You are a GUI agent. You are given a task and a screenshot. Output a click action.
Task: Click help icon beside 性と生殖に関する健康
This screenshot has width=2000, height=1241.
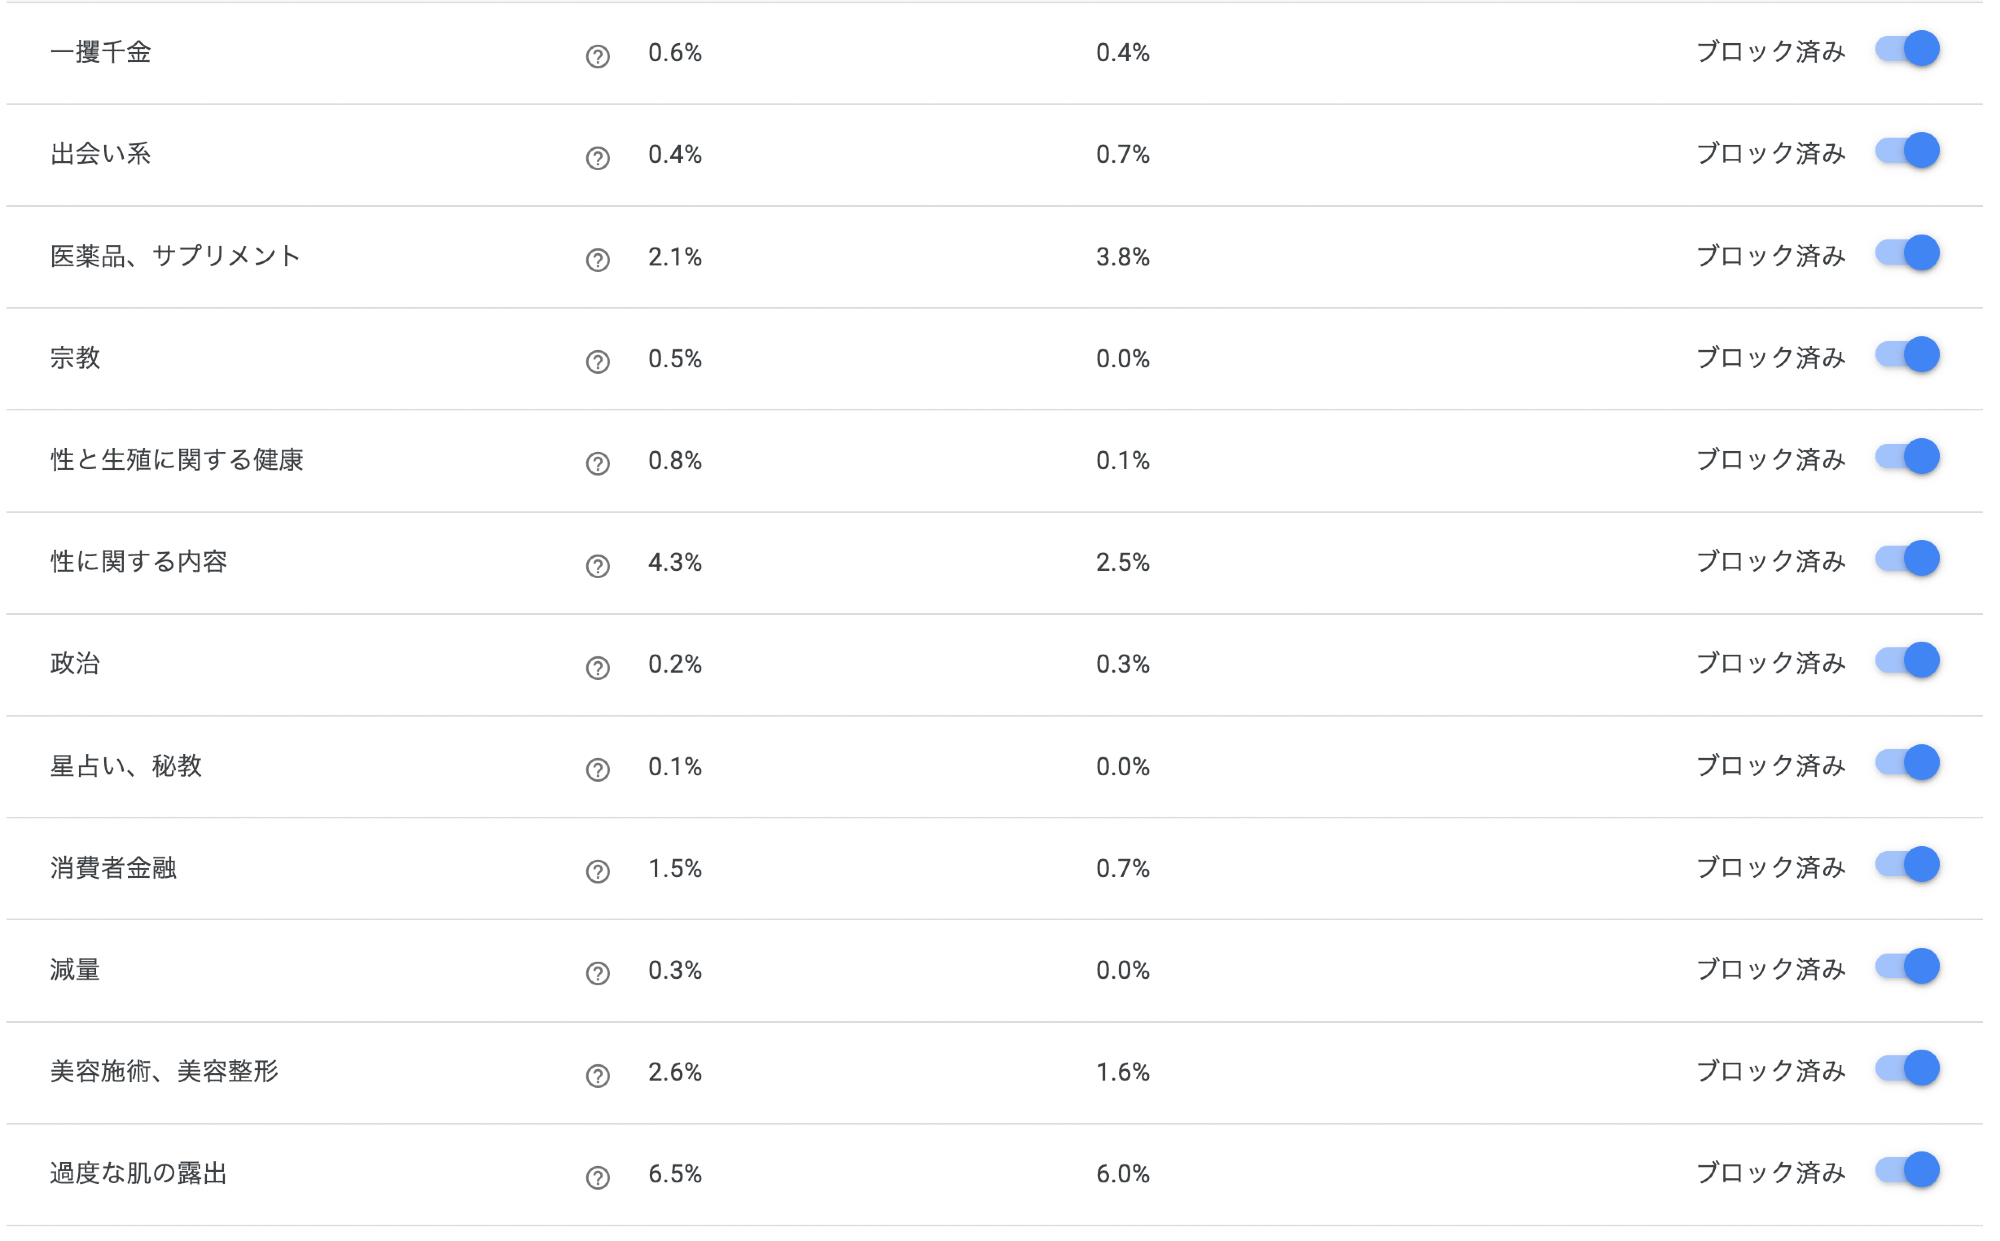click(x=597, y=464)
